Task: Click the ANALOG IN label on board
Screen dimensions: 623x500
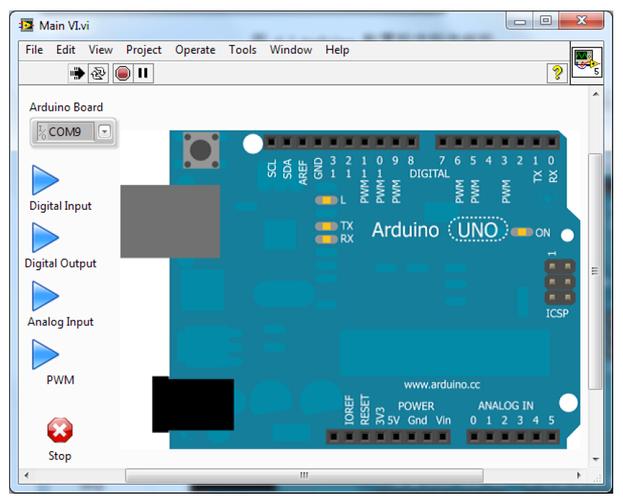Action: (506, 406)
